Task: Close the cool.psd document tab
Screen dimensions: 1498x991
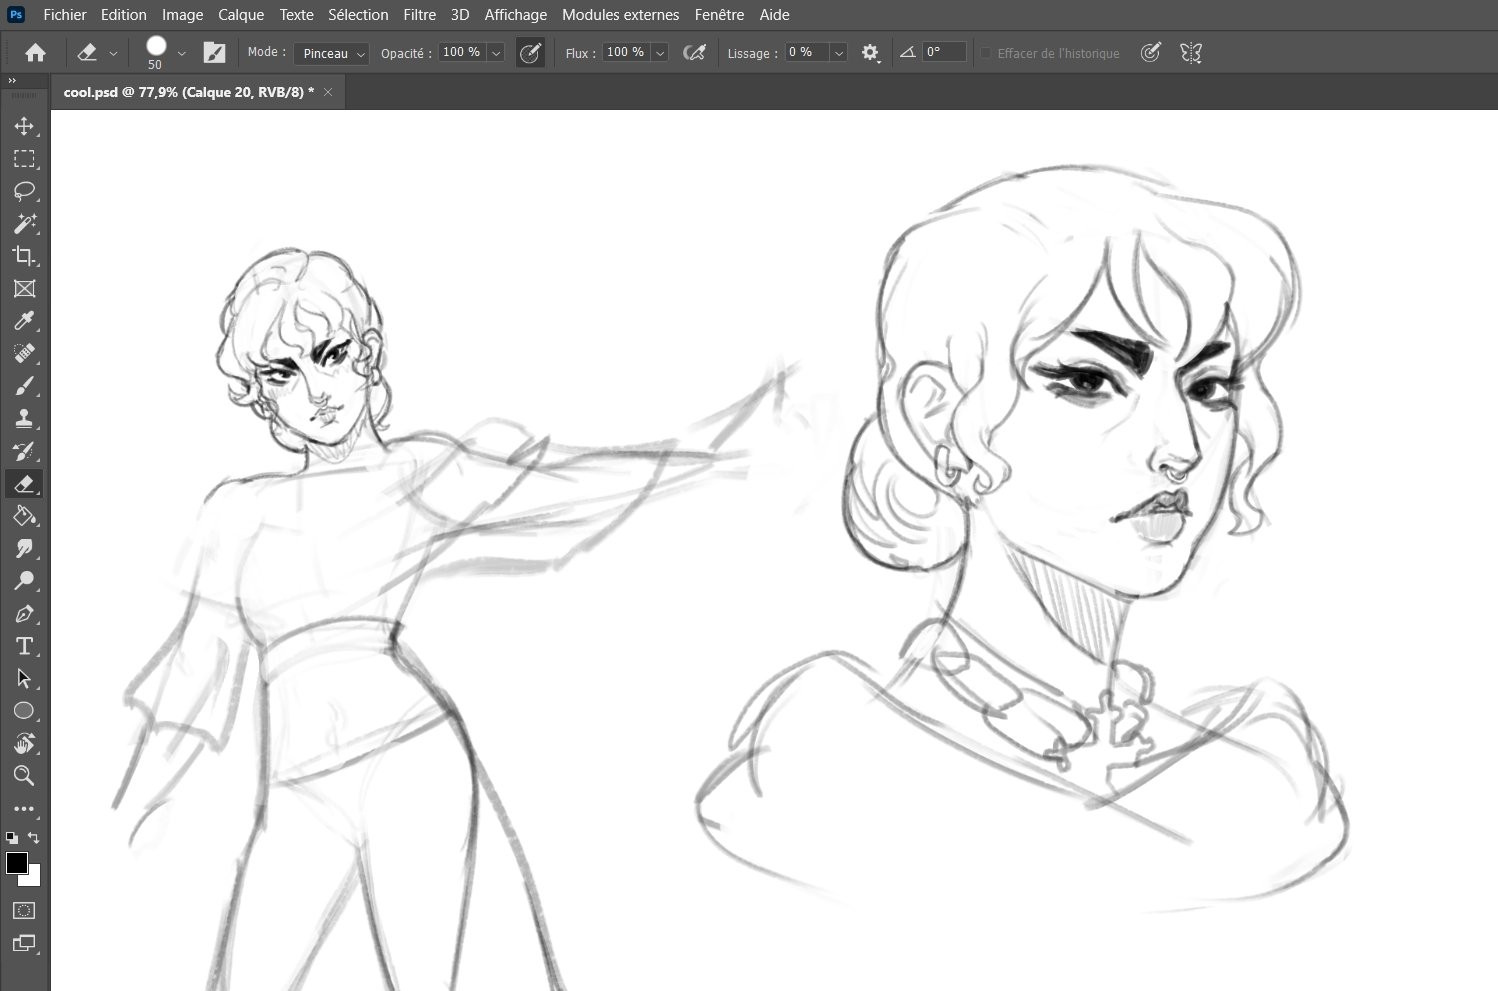Action: pyautogui.click(x=328, y=92)
